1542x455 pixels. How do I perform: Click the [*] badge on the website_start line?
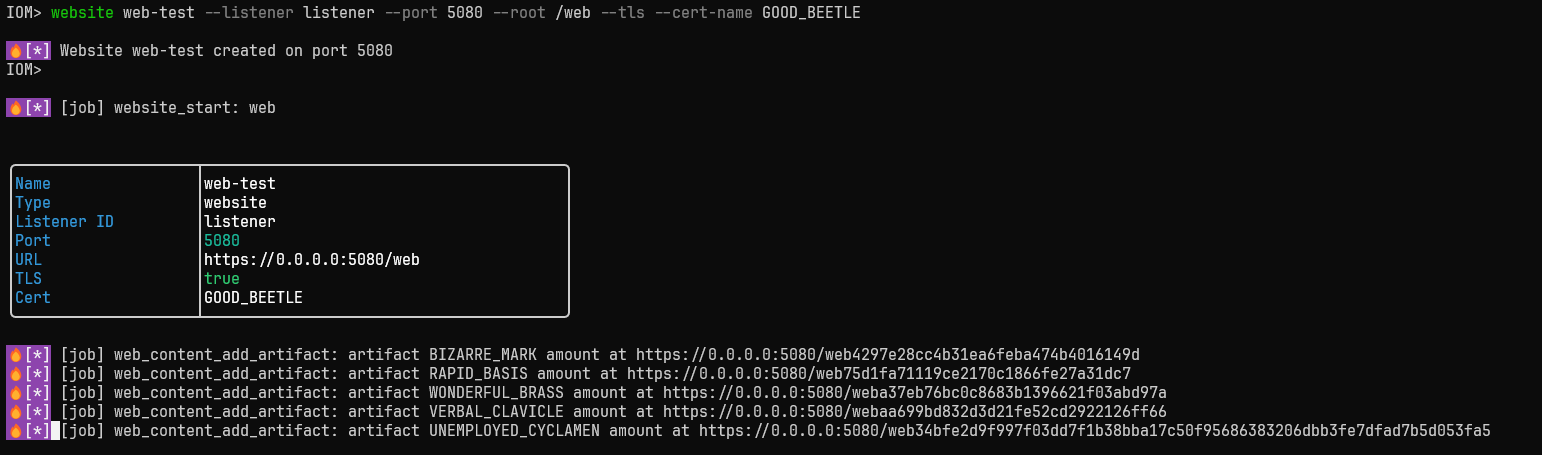[x=38, y=108]
